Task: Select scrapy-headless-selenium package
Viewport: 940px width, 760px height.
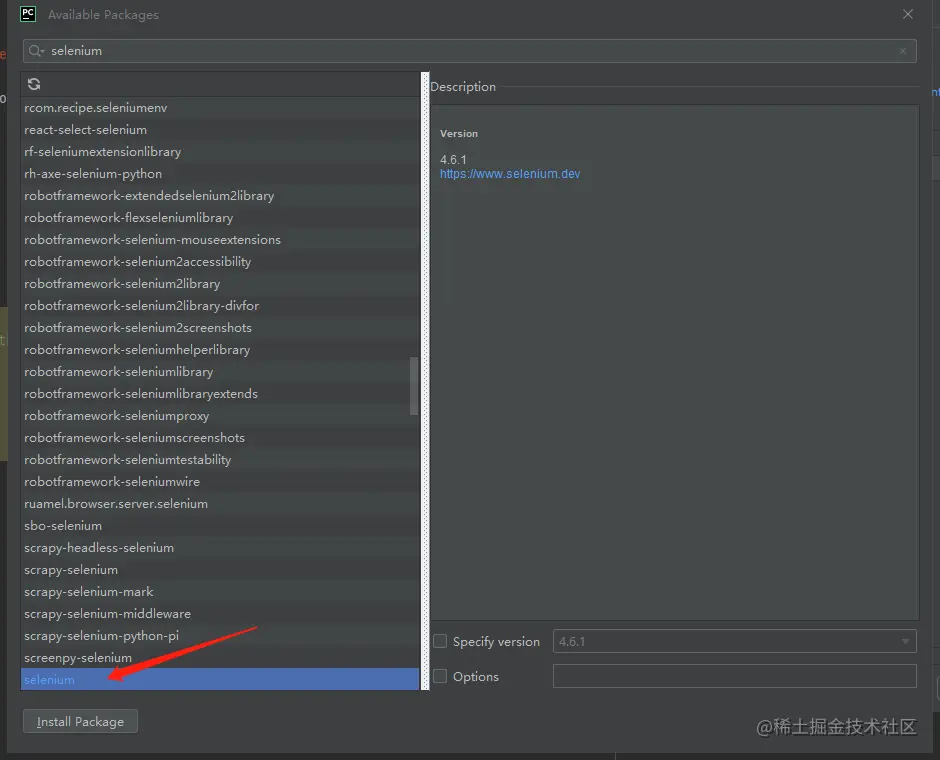Action: 220,548
